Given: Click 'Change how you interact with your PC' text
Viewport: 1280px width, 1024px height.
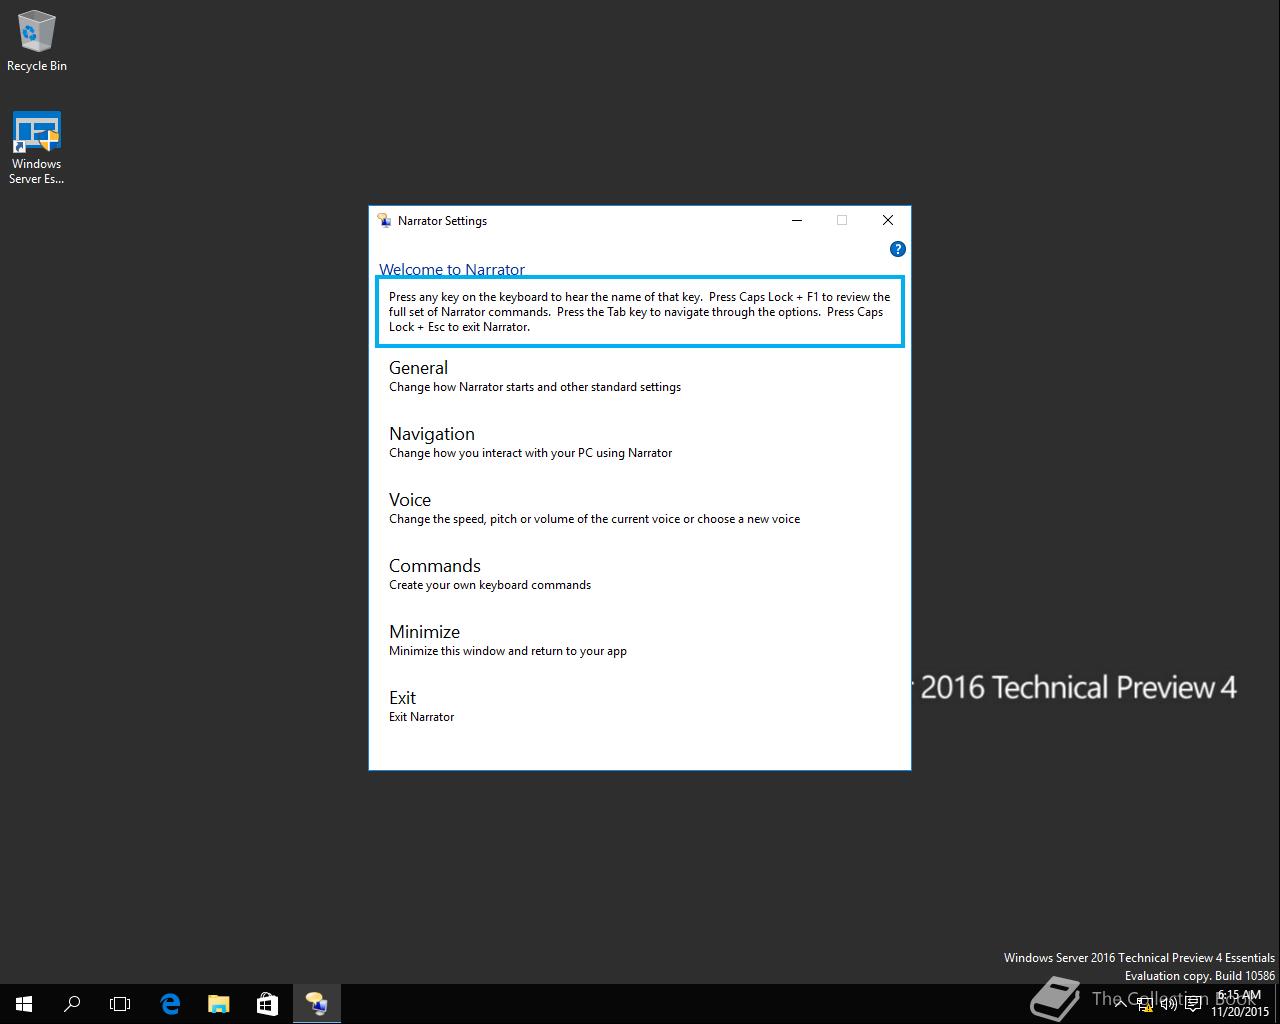Looking at the screenshot, I should tap(531, 453).
